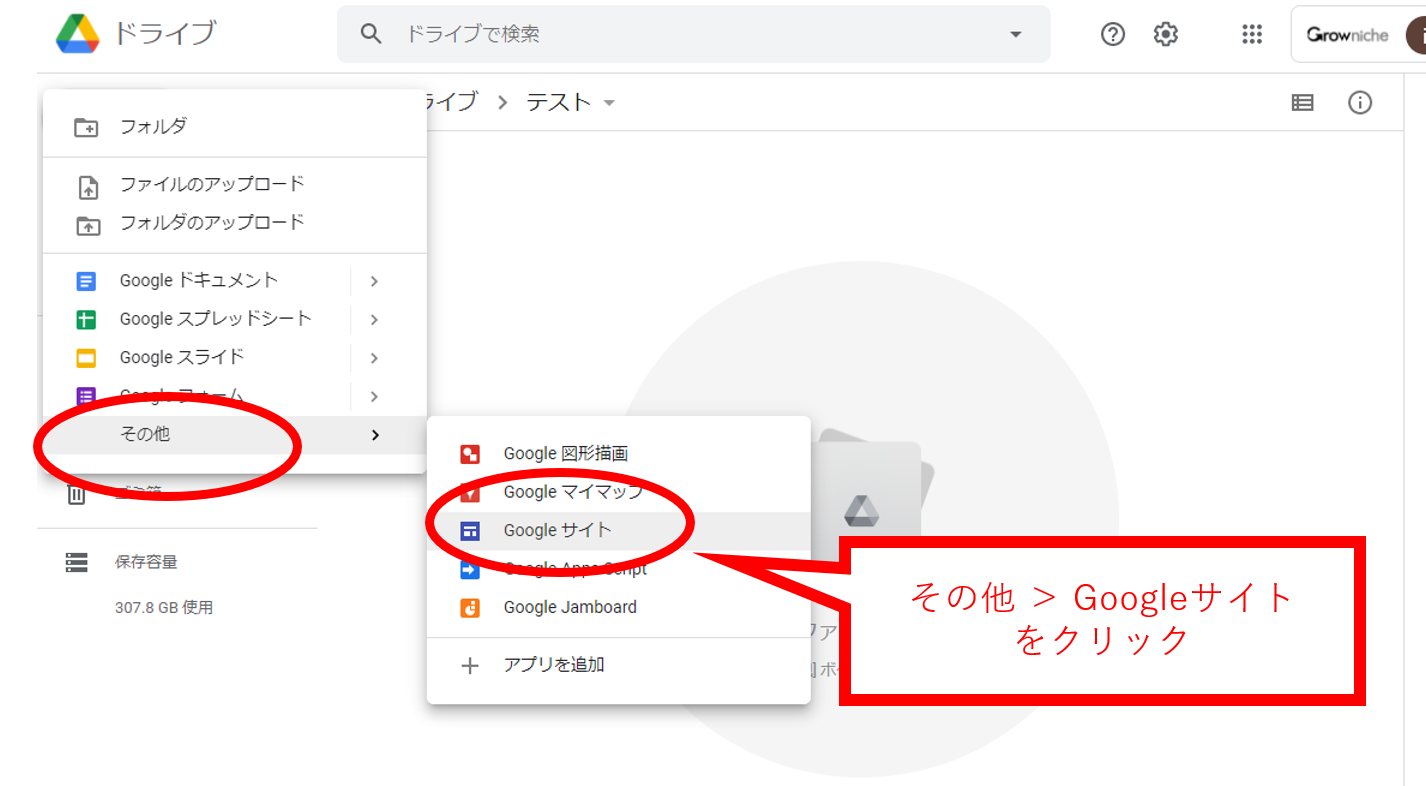Expand Google スプレッドシート submenu arrow

pos(374,320)
